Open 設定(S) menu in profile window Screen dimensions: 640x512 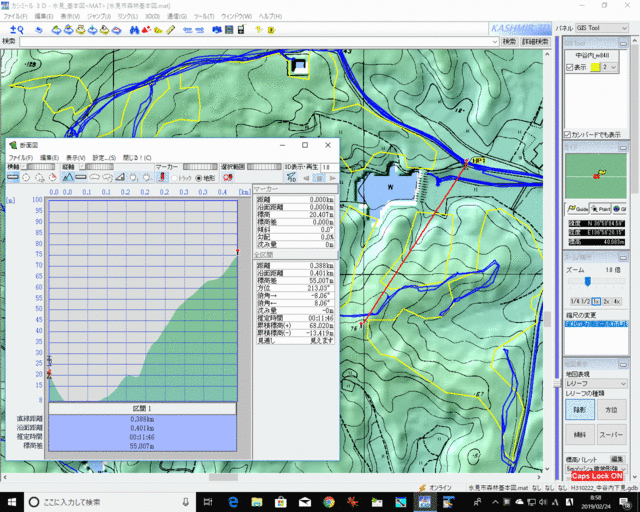104,158
